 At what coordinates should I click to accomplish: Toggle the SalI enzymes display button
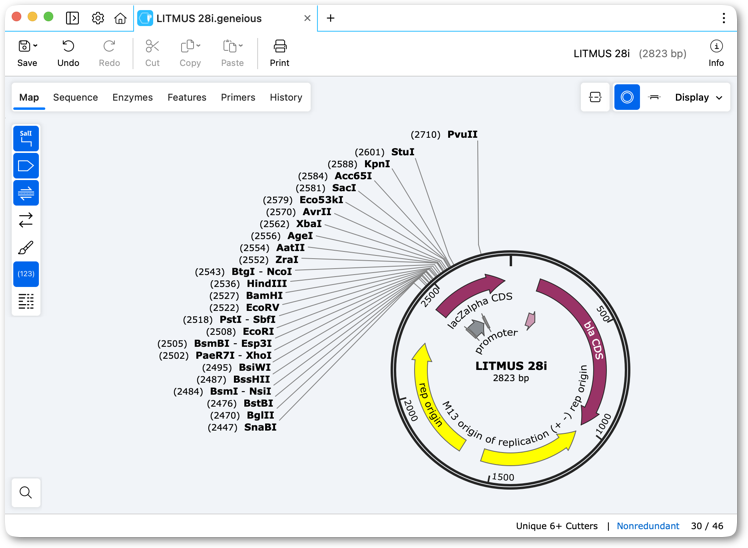[26, 138]
